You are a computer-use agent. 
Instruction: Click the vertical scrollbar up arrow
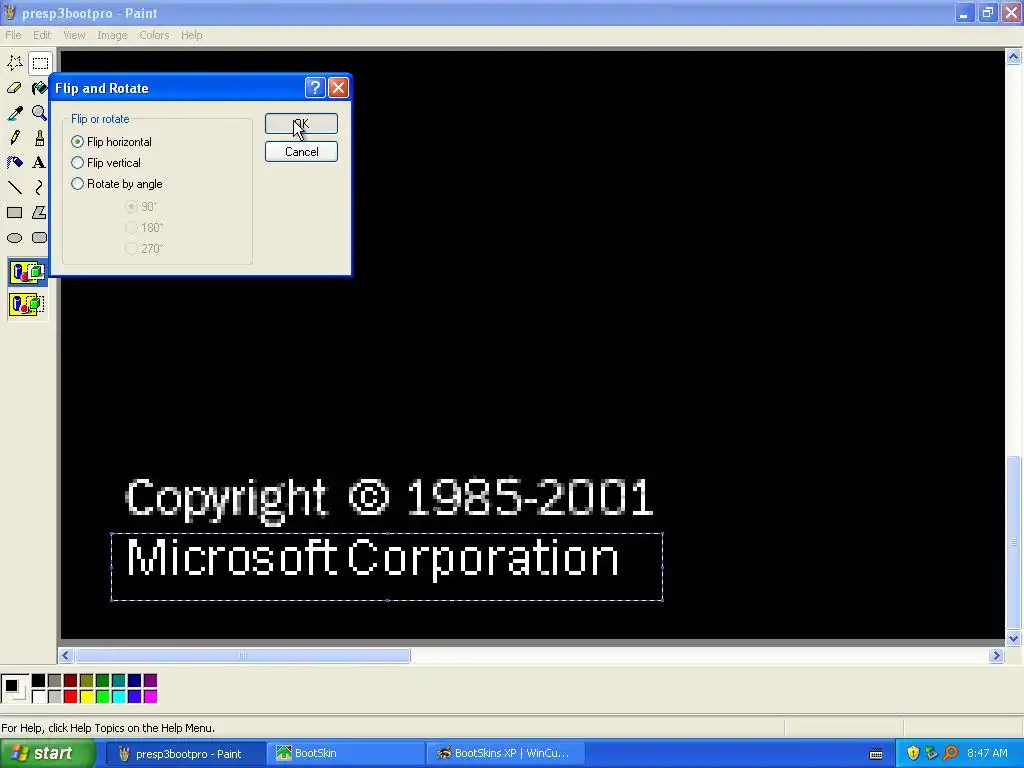pyautogui.click(x=1014, y=57)
